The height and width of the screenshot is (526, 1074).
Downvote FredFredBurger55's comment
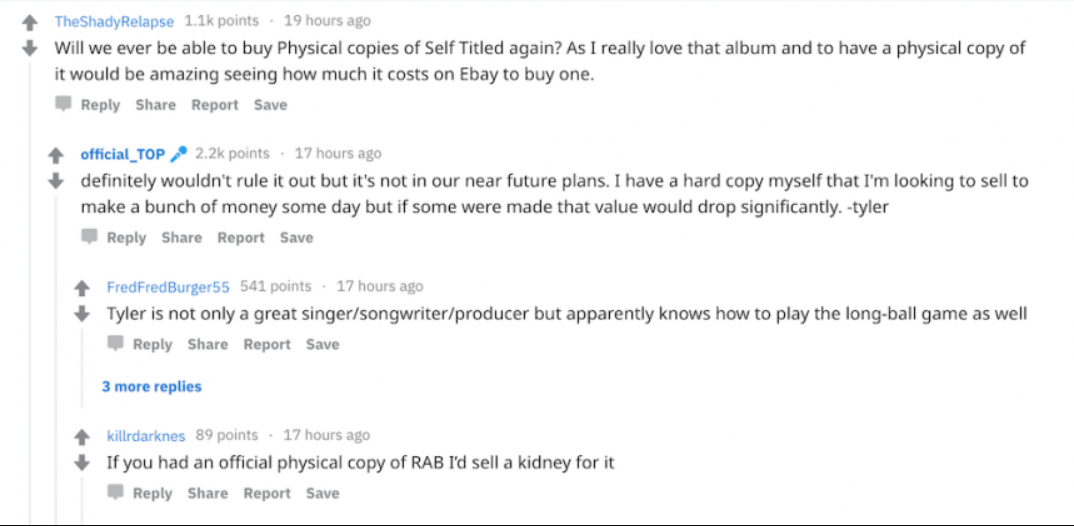(83, 314)
